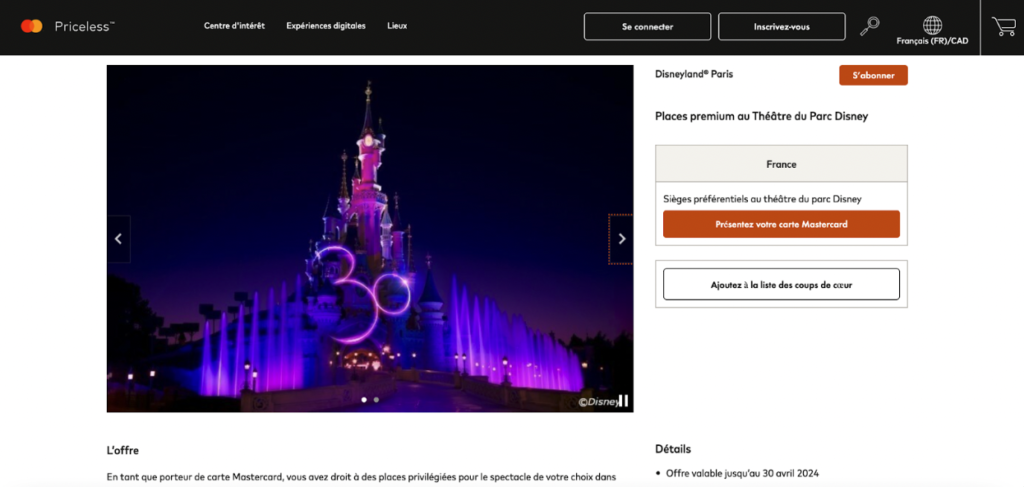Pause the image slideshow
This screenshot has height=487, width=1024.
[x=623, y=400]
